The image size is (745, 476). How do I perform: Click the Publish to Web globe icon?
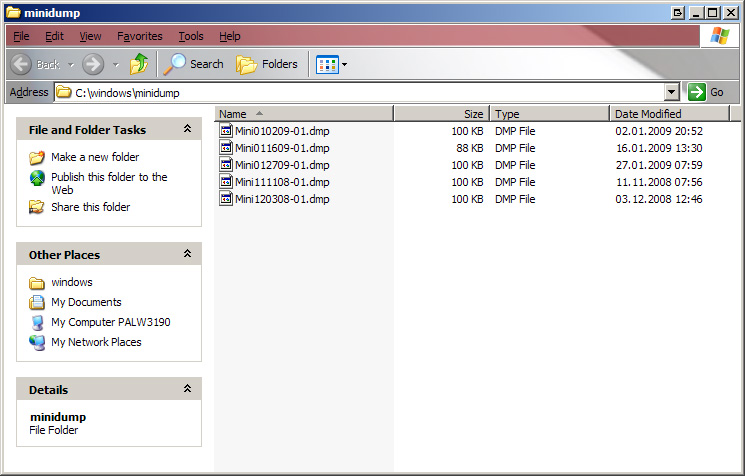pyautogui.click(x=37, y=178)
